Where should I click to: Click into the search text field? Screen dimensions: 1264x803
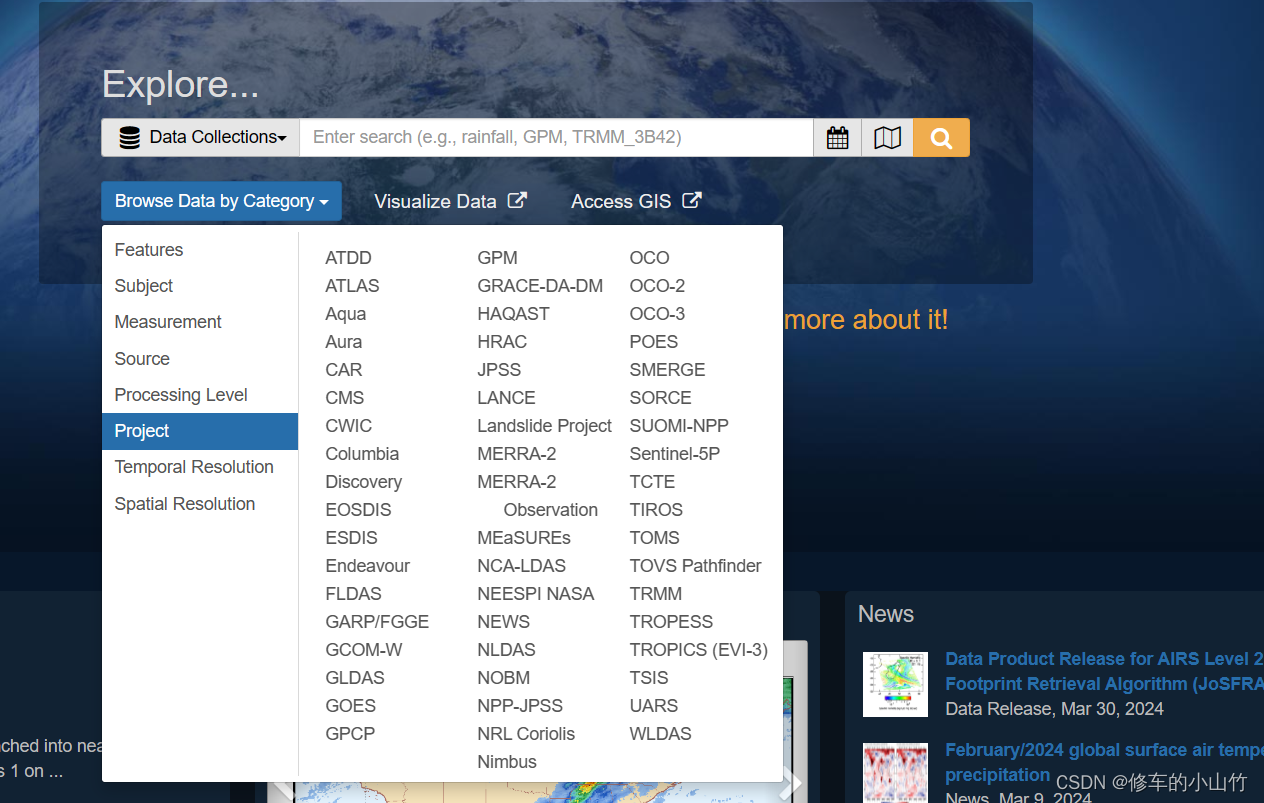coord(556,138)
